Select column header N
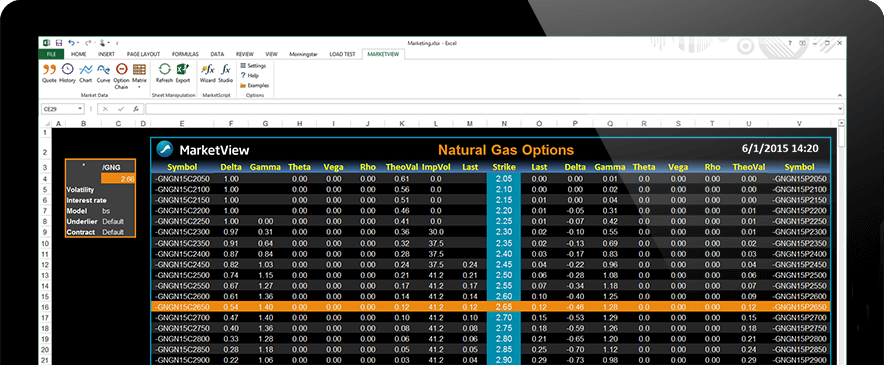 click(503, 124)
